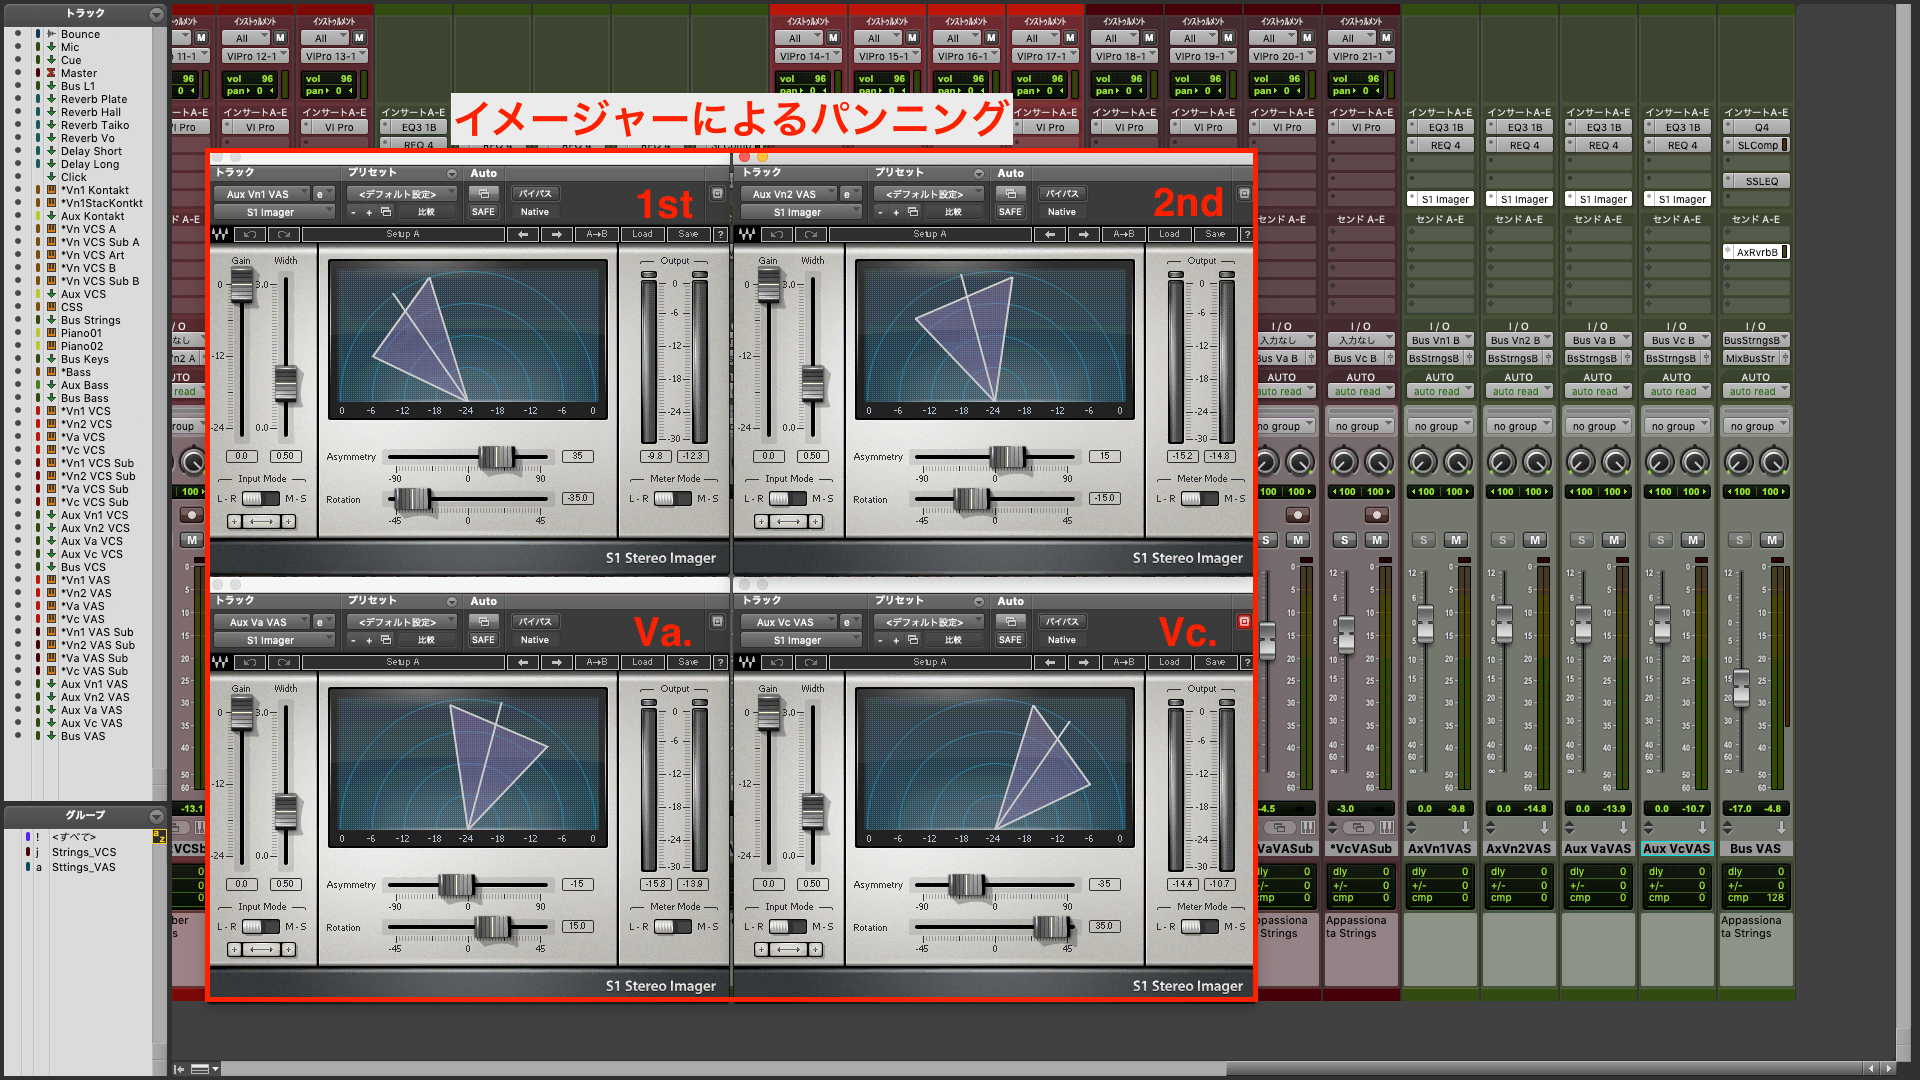This screenshot has width=1920, height=1080.
Task: Click undo arrow in 1st Imager toolbar
Action: coord(250,235)
